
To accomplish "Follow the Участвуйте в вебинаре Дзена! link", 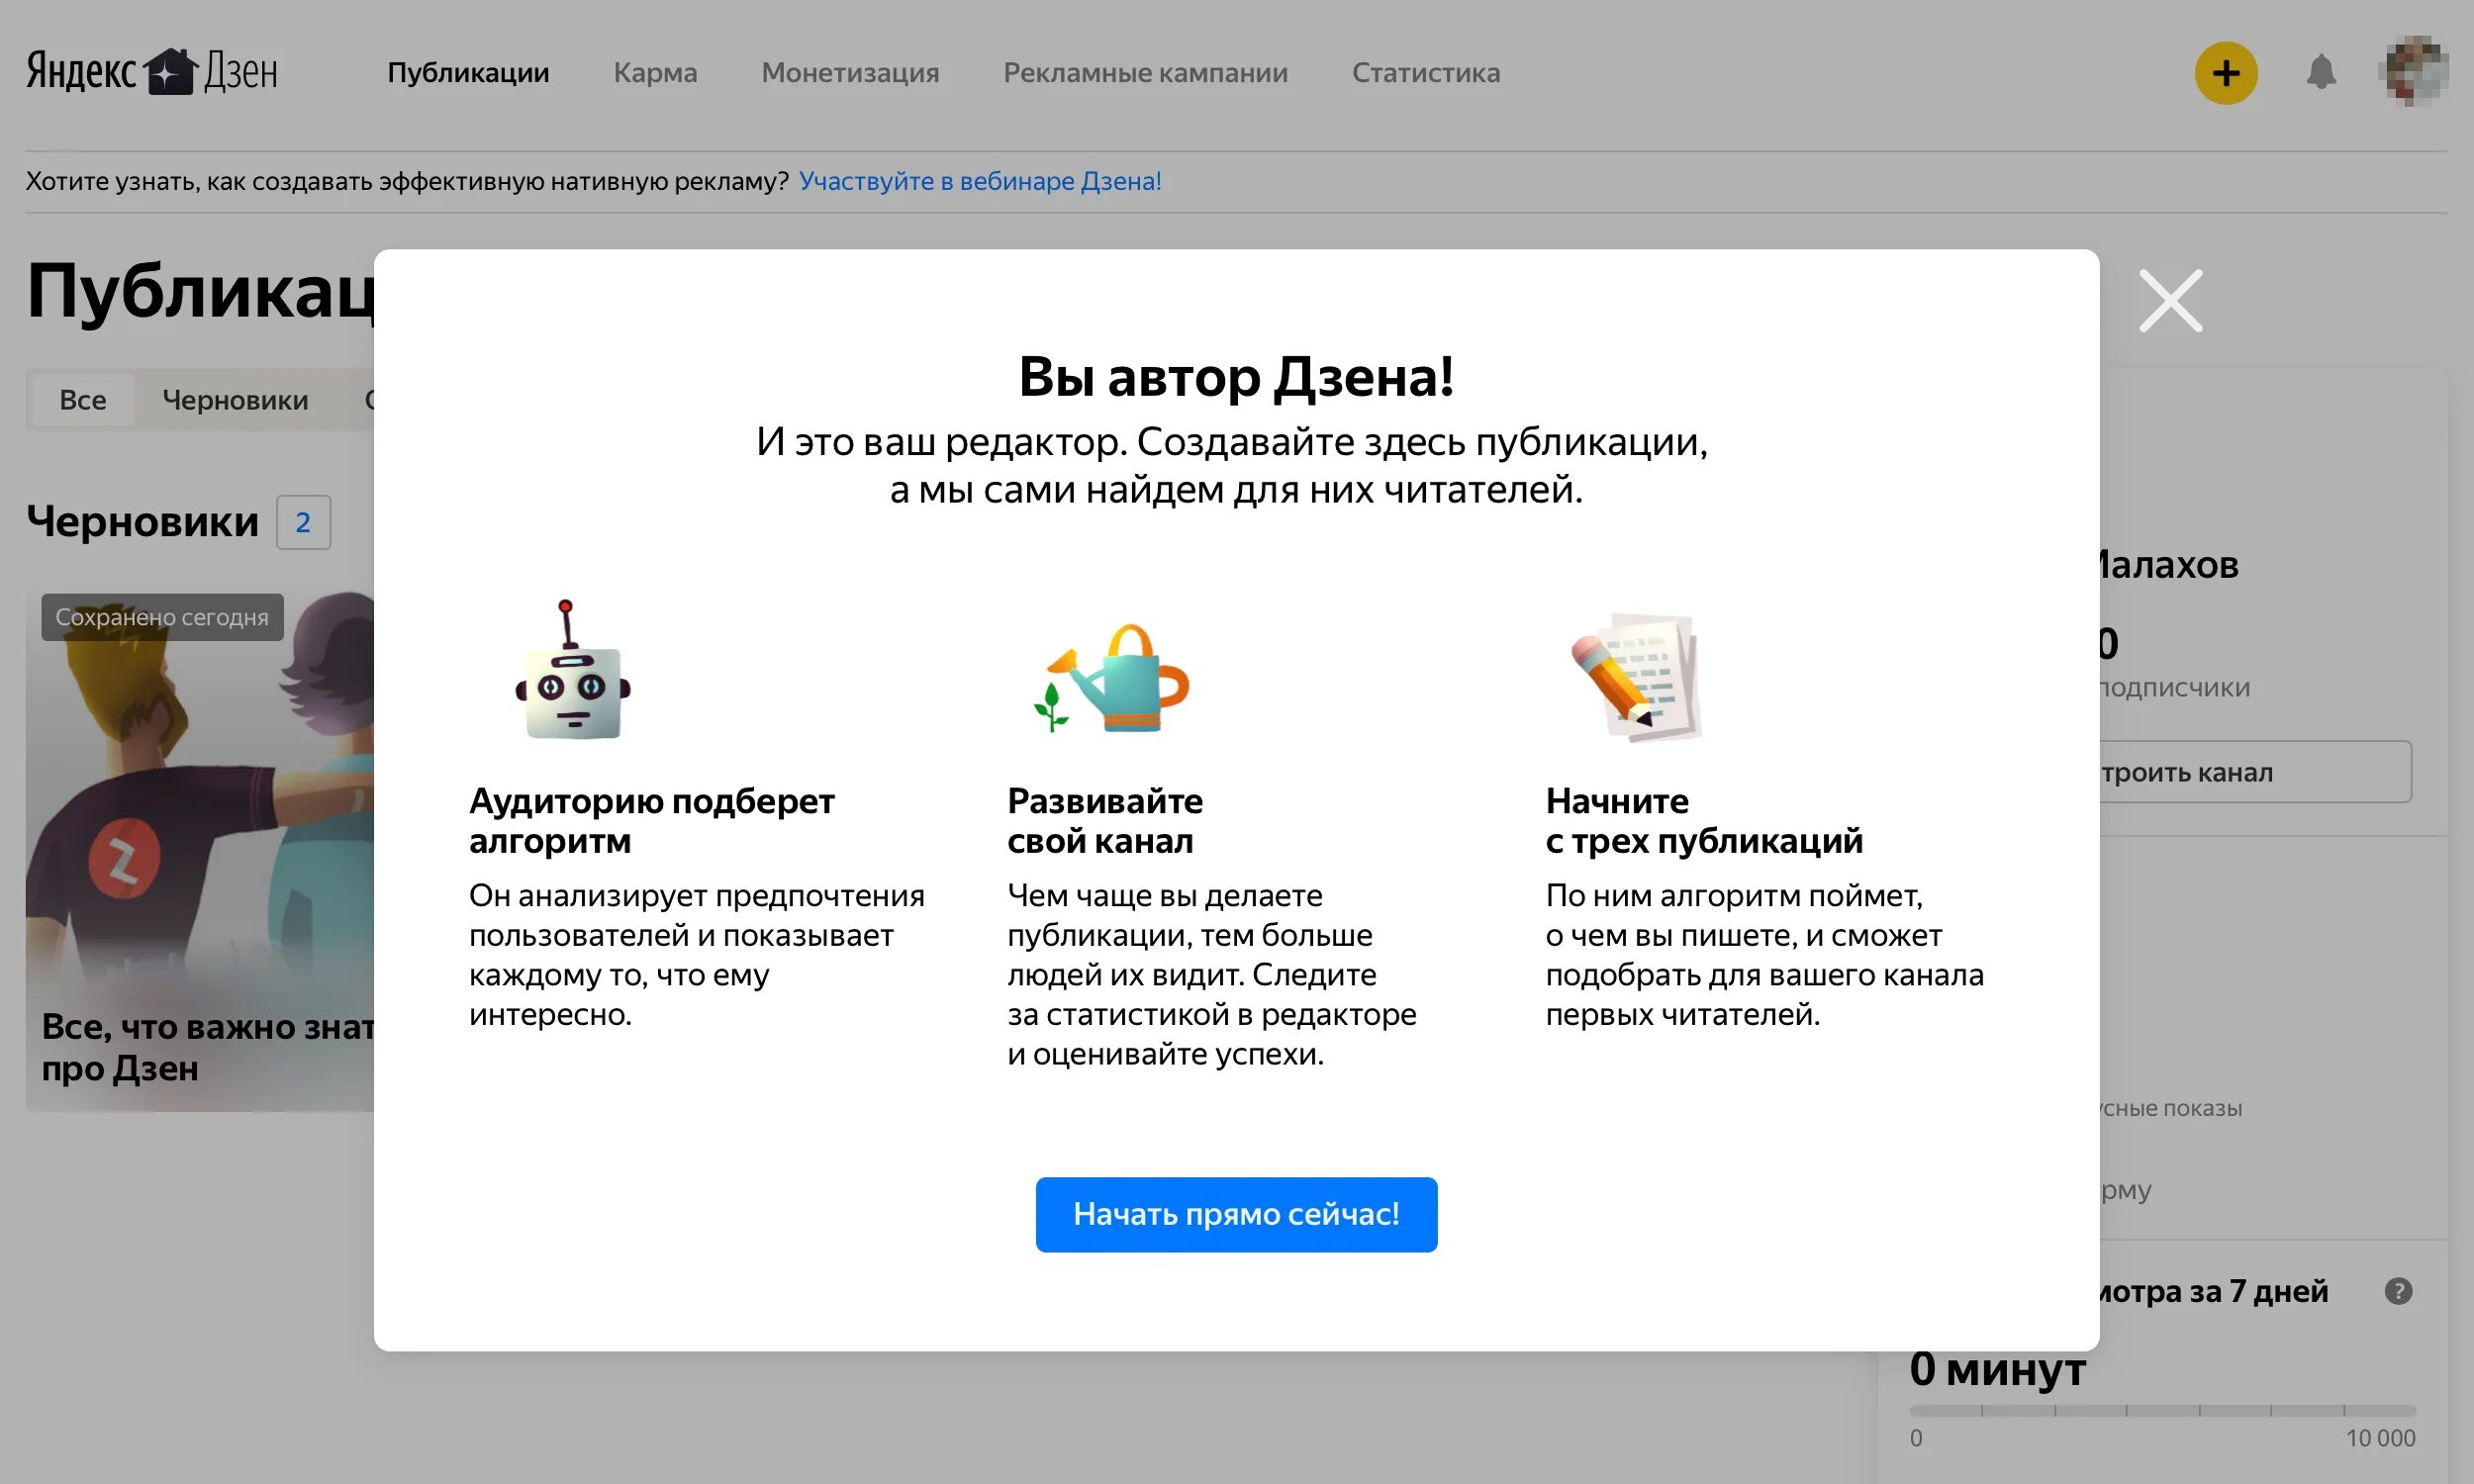I will coord(980,181).
